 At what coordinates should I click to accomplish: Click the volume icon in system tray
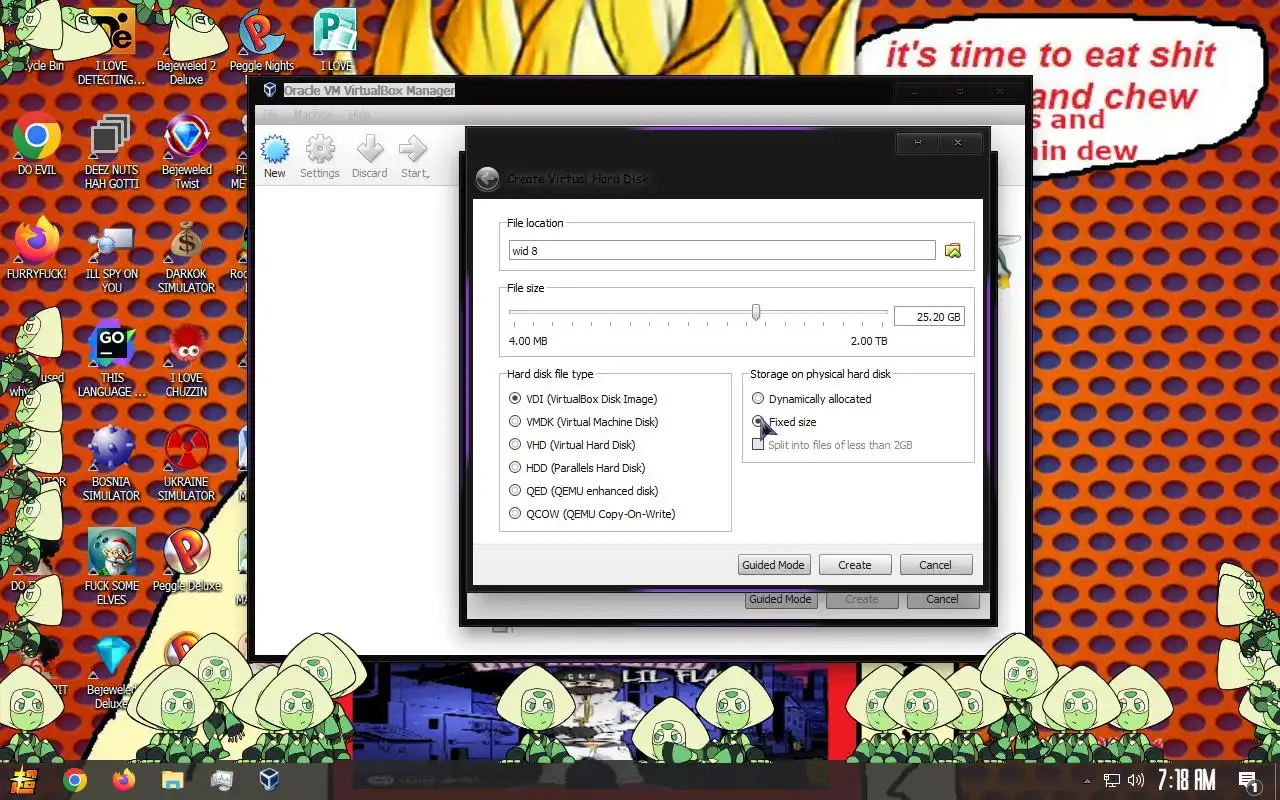1136,780
